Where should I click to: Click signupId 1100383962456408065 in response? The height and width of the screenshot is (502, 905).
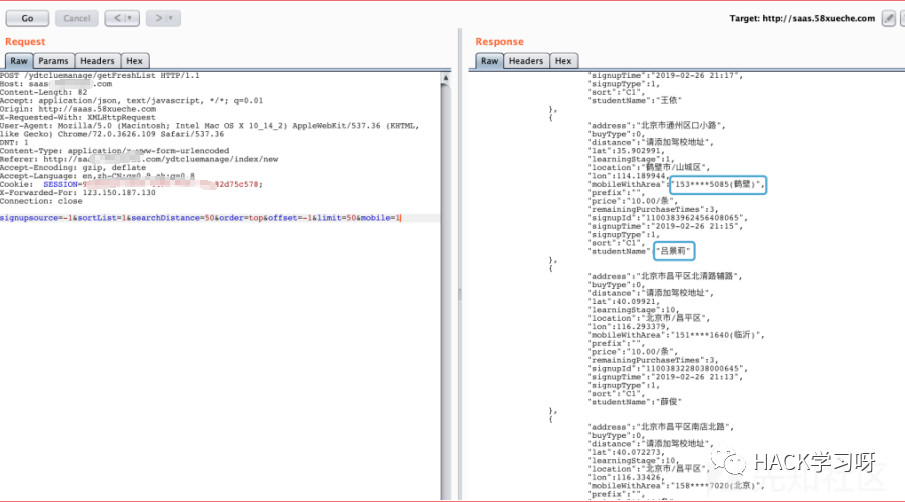(x=667, y=218)
